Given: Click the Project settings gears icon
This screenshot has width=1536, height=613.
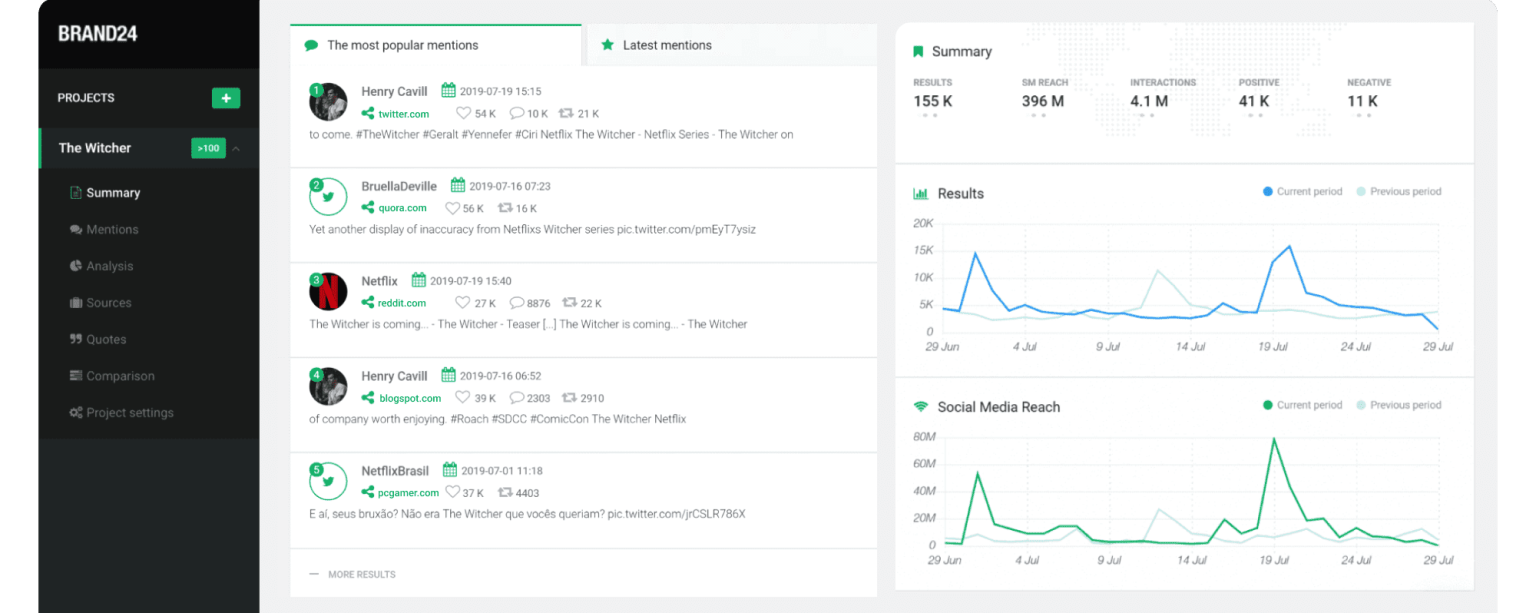Looking at the screenshot, I should click(x=76, y=413).
